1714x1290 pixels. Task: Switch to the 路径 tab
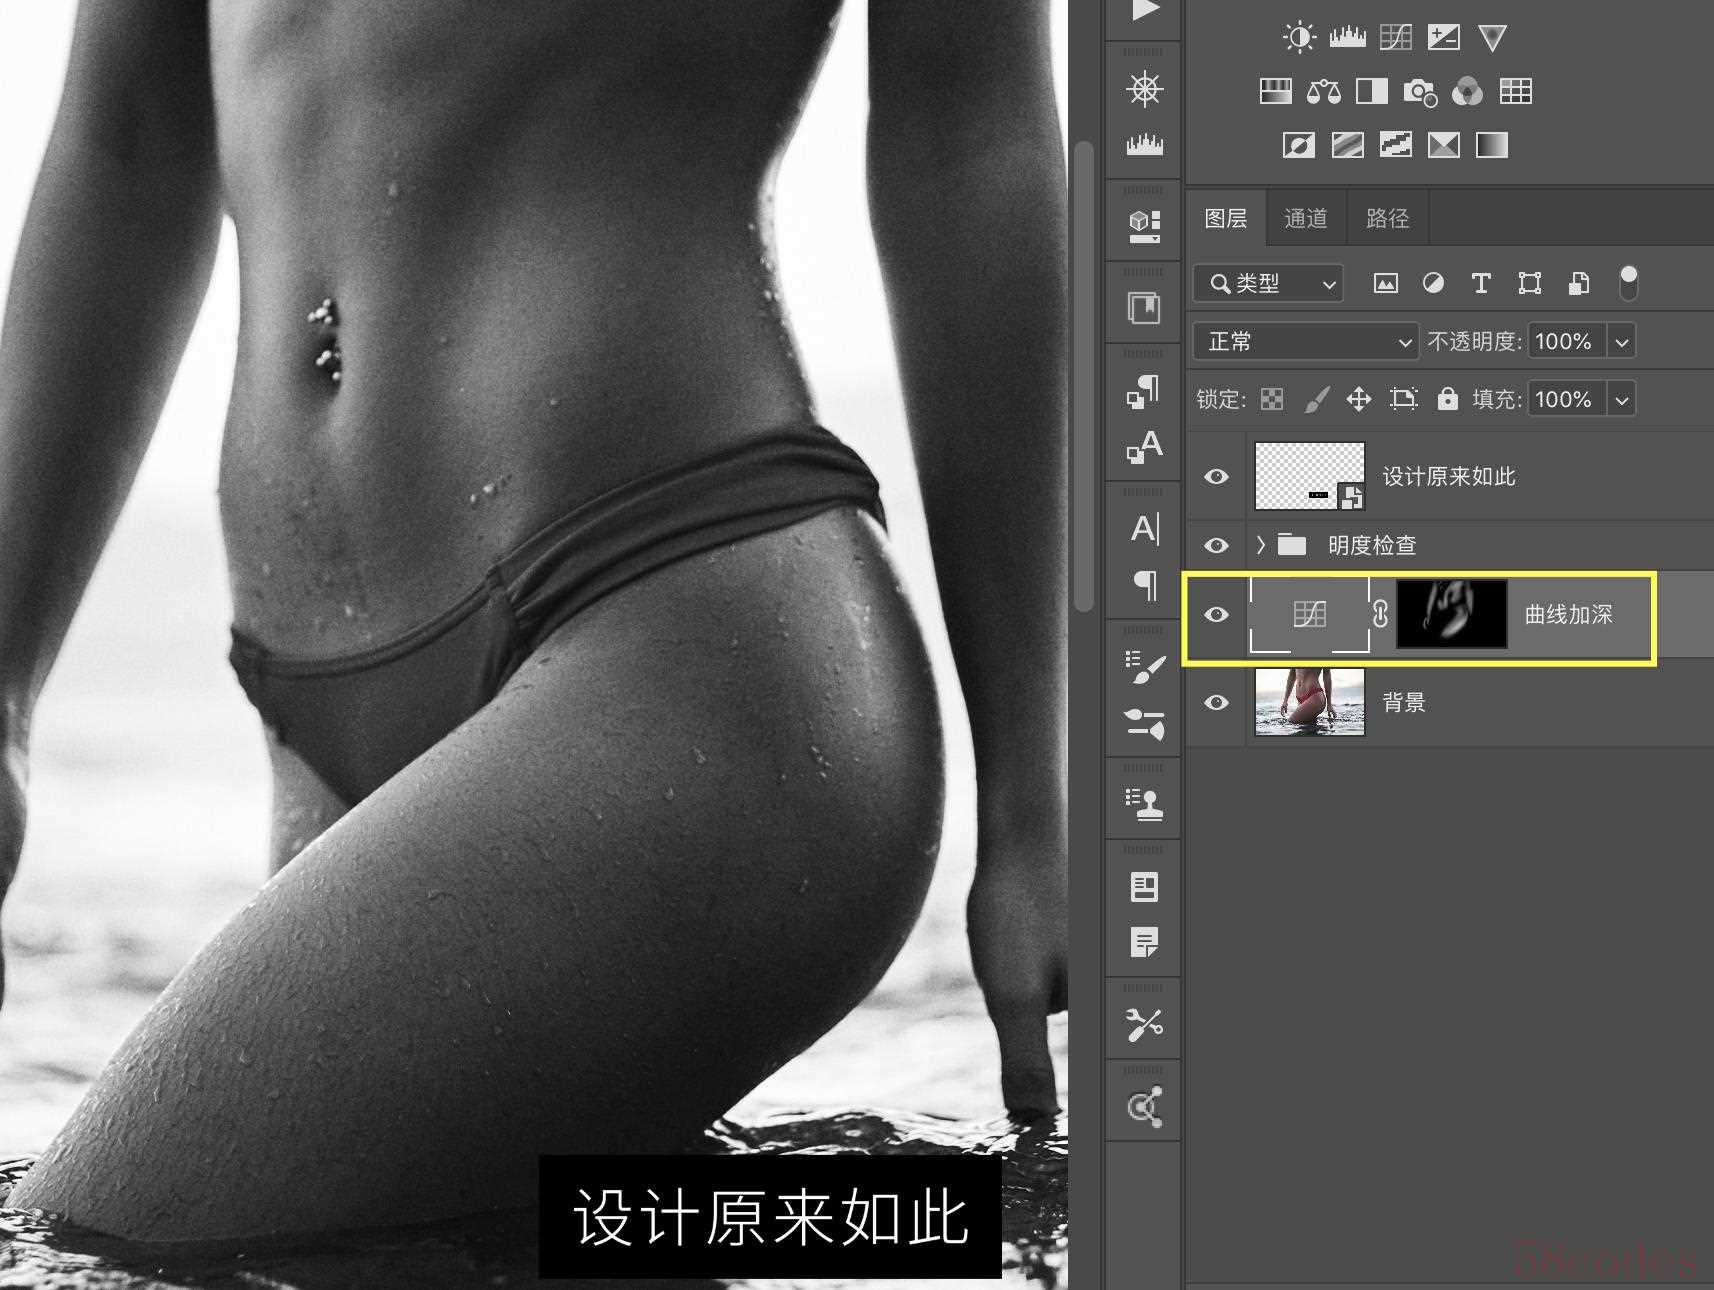coord(1387,218)
